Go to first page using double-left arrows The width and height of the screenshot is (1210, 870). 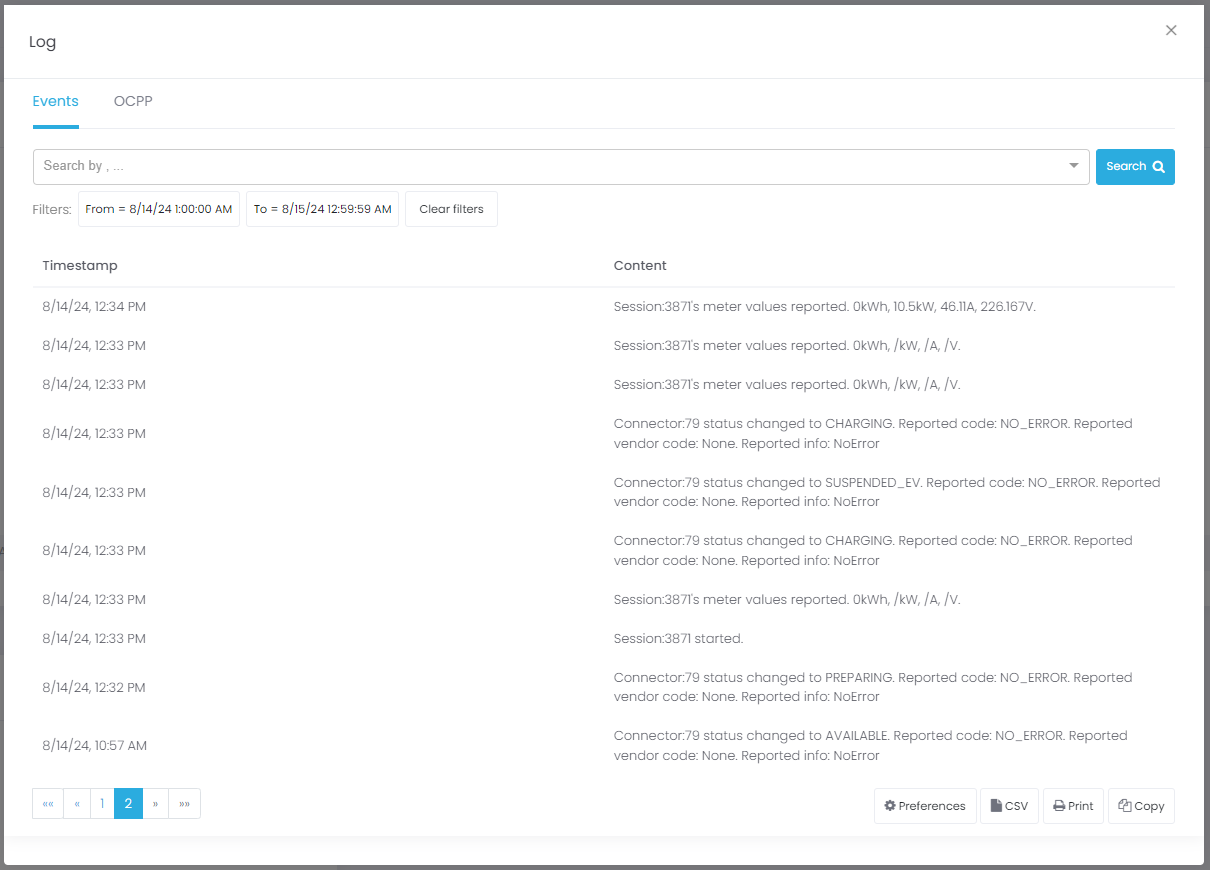[x=48, y=804]
